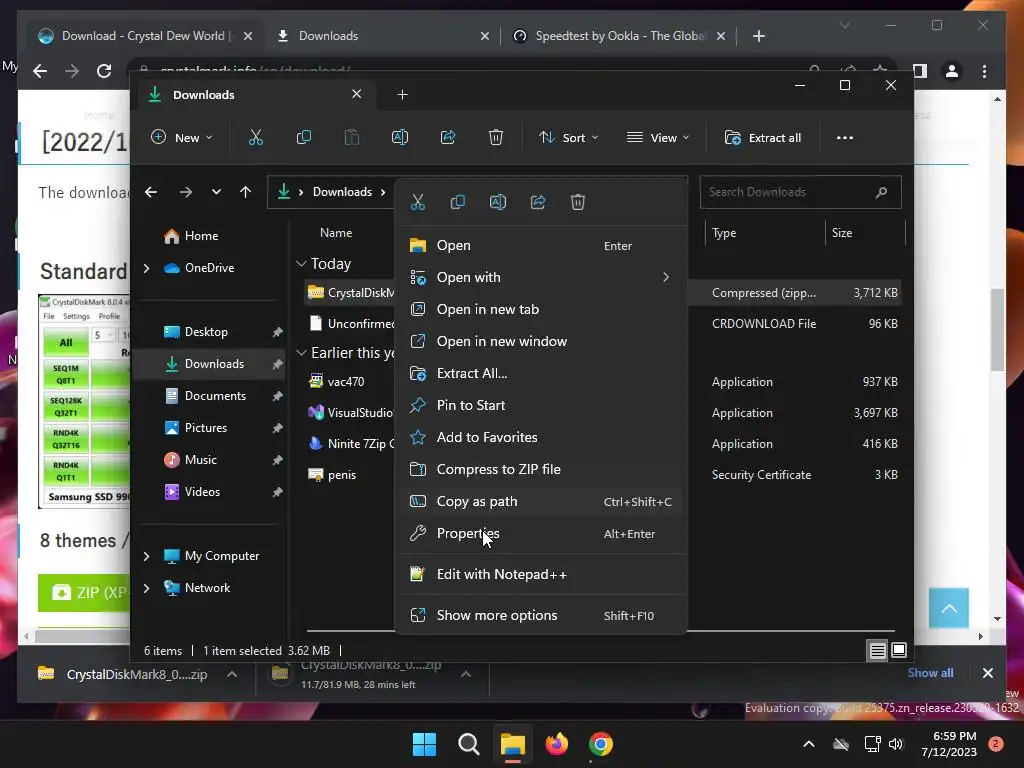
Task: Click the search magnifier in Search Downloads box
Action: click(x=881, y=192)
